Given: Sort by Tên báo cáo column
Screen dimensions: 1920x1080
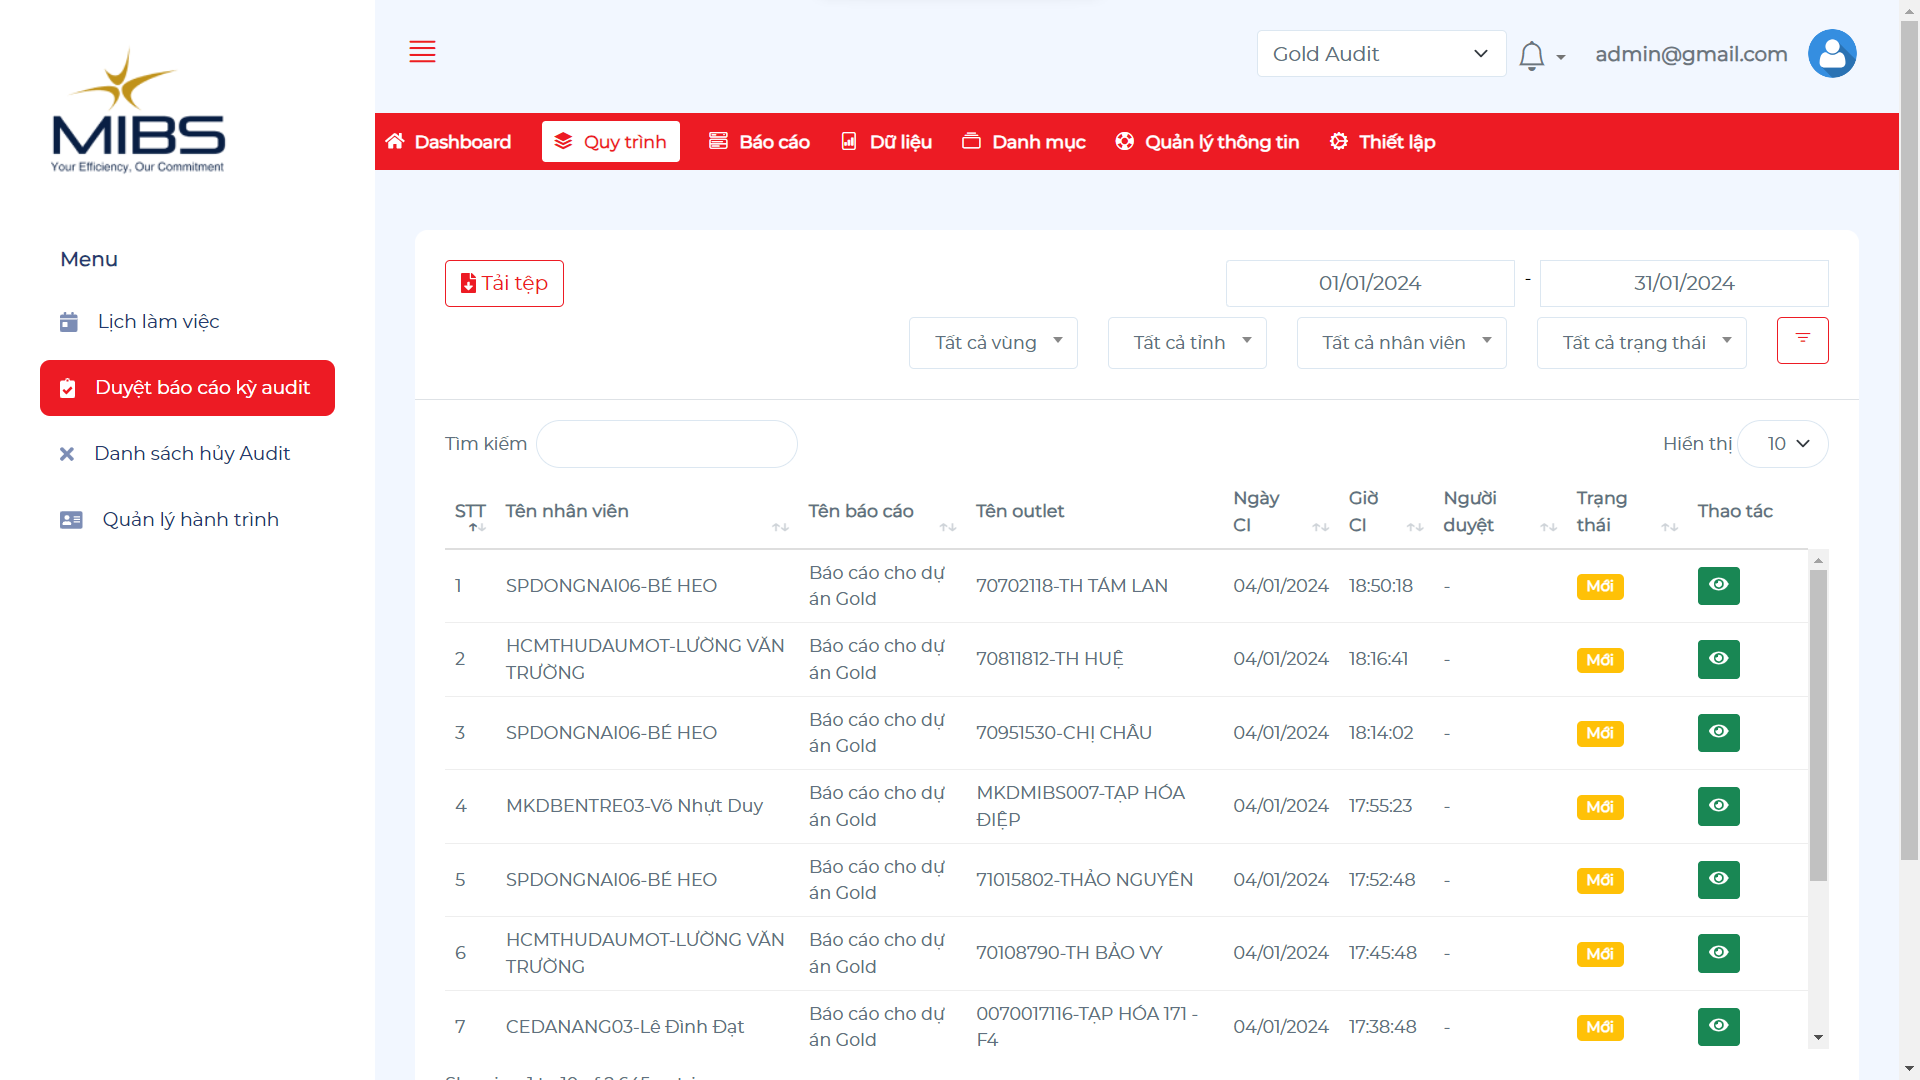Looking at the screenshot, I should [948, 527].
